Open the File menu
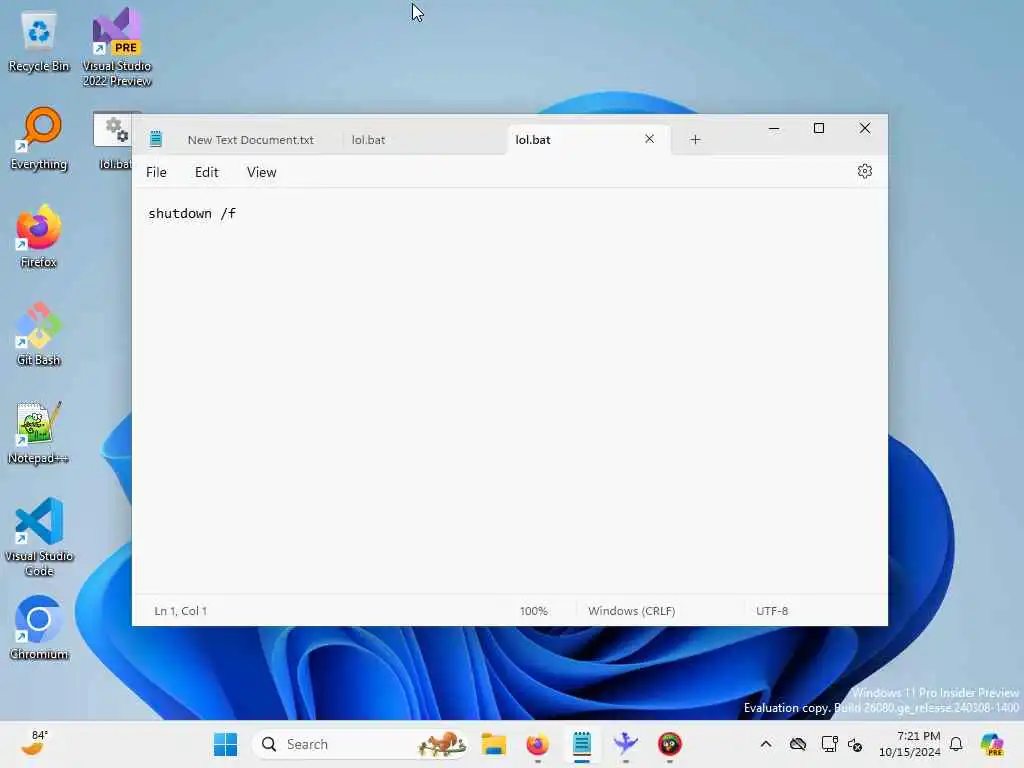The image size is (1024, 768). pos(156,172)
